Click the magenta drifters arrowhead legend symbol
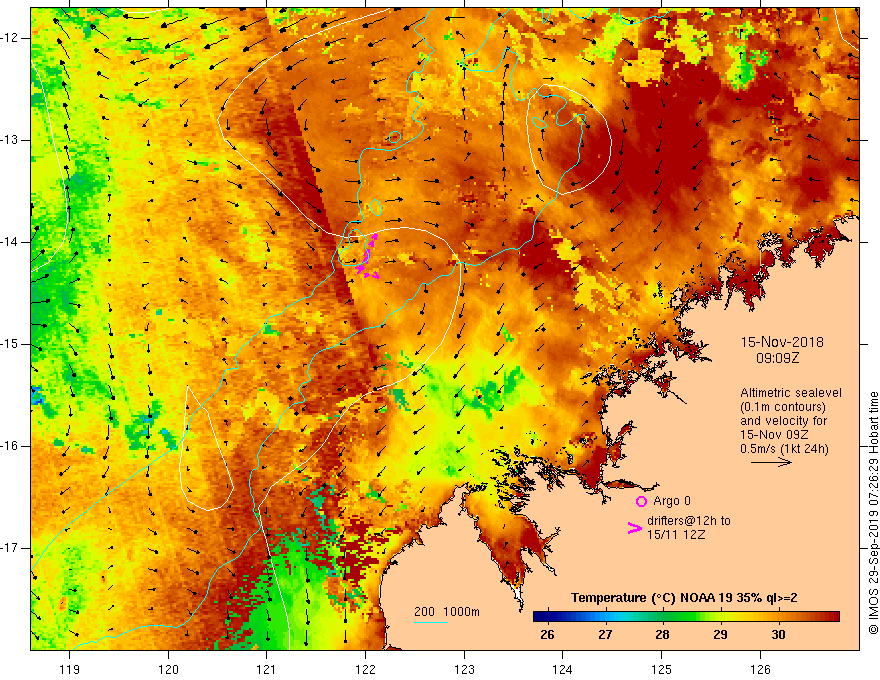 click(x=634, y=528)
